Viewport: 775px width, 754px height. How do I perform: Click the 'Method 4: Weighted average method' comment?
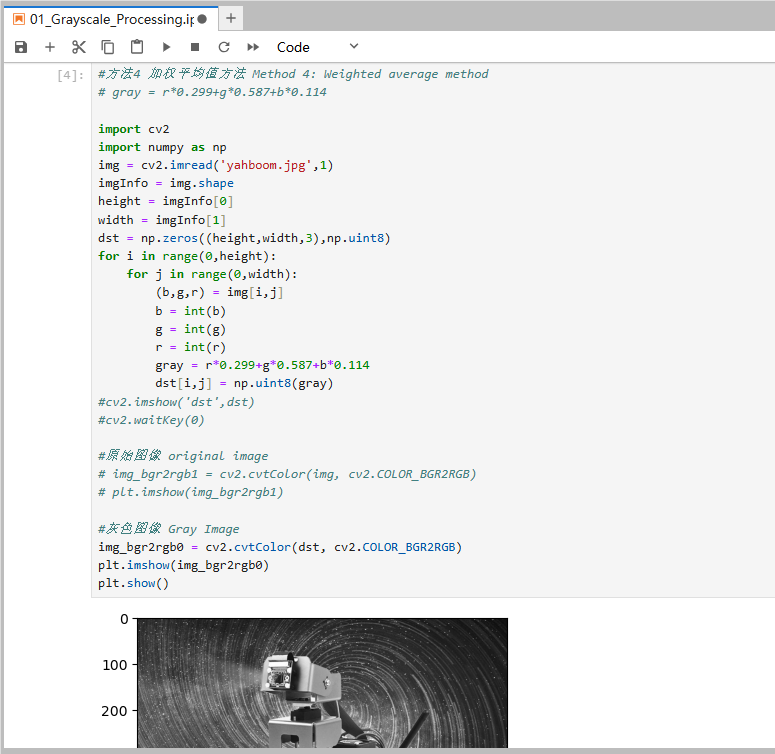[x=370, y=74]
